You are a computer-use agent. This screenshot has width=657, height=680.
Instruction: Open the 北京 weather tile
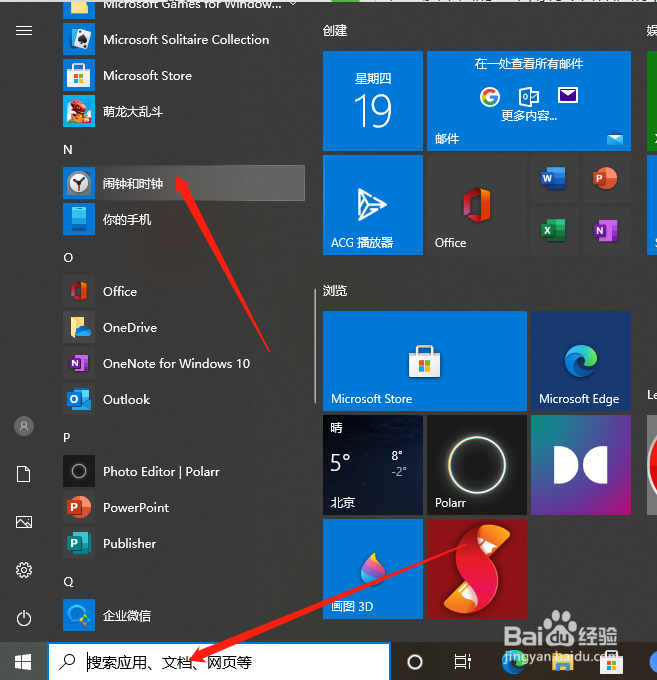[373, 465]
